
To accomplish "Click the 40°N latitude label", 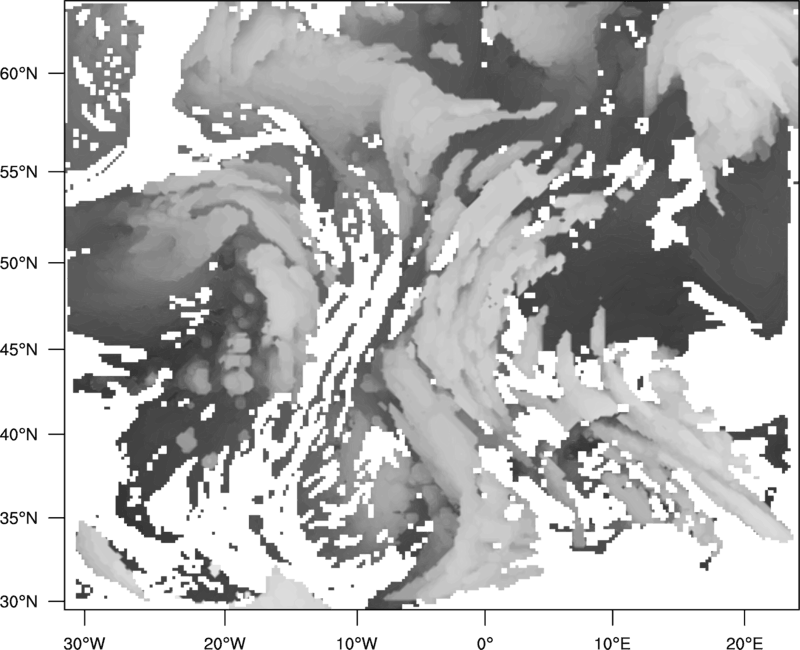I will (x=19, y=434).
